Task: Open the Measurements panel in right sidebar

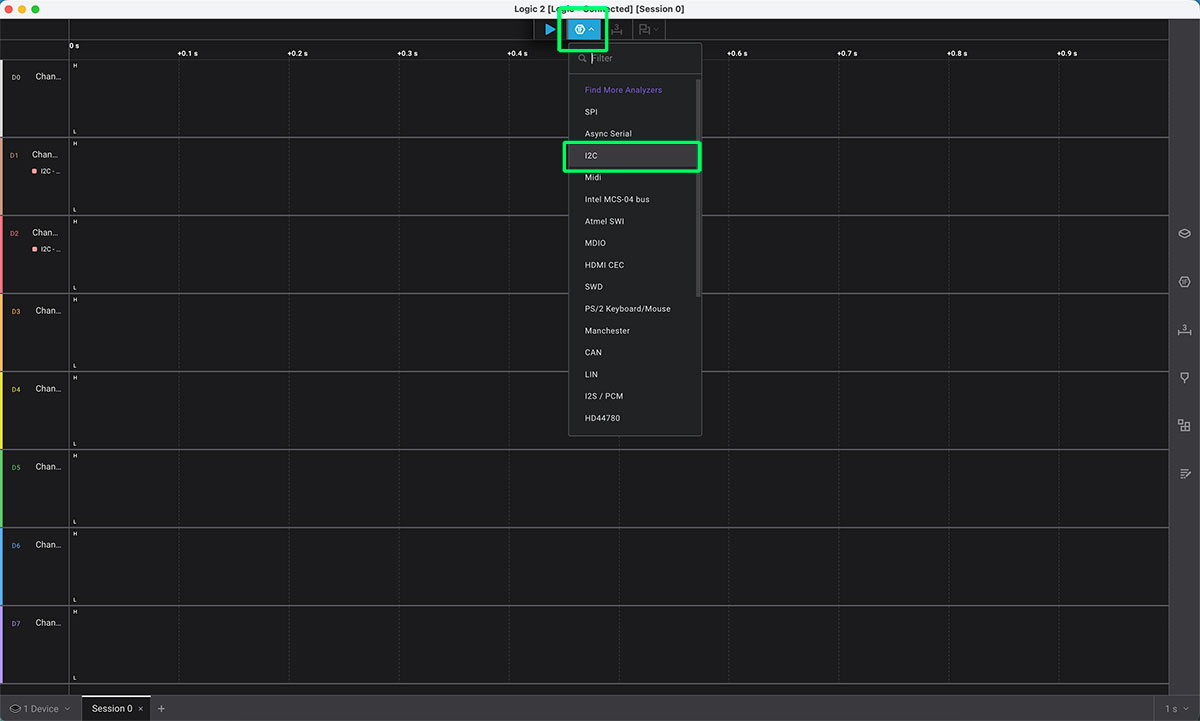Action: coord(1184,330)
